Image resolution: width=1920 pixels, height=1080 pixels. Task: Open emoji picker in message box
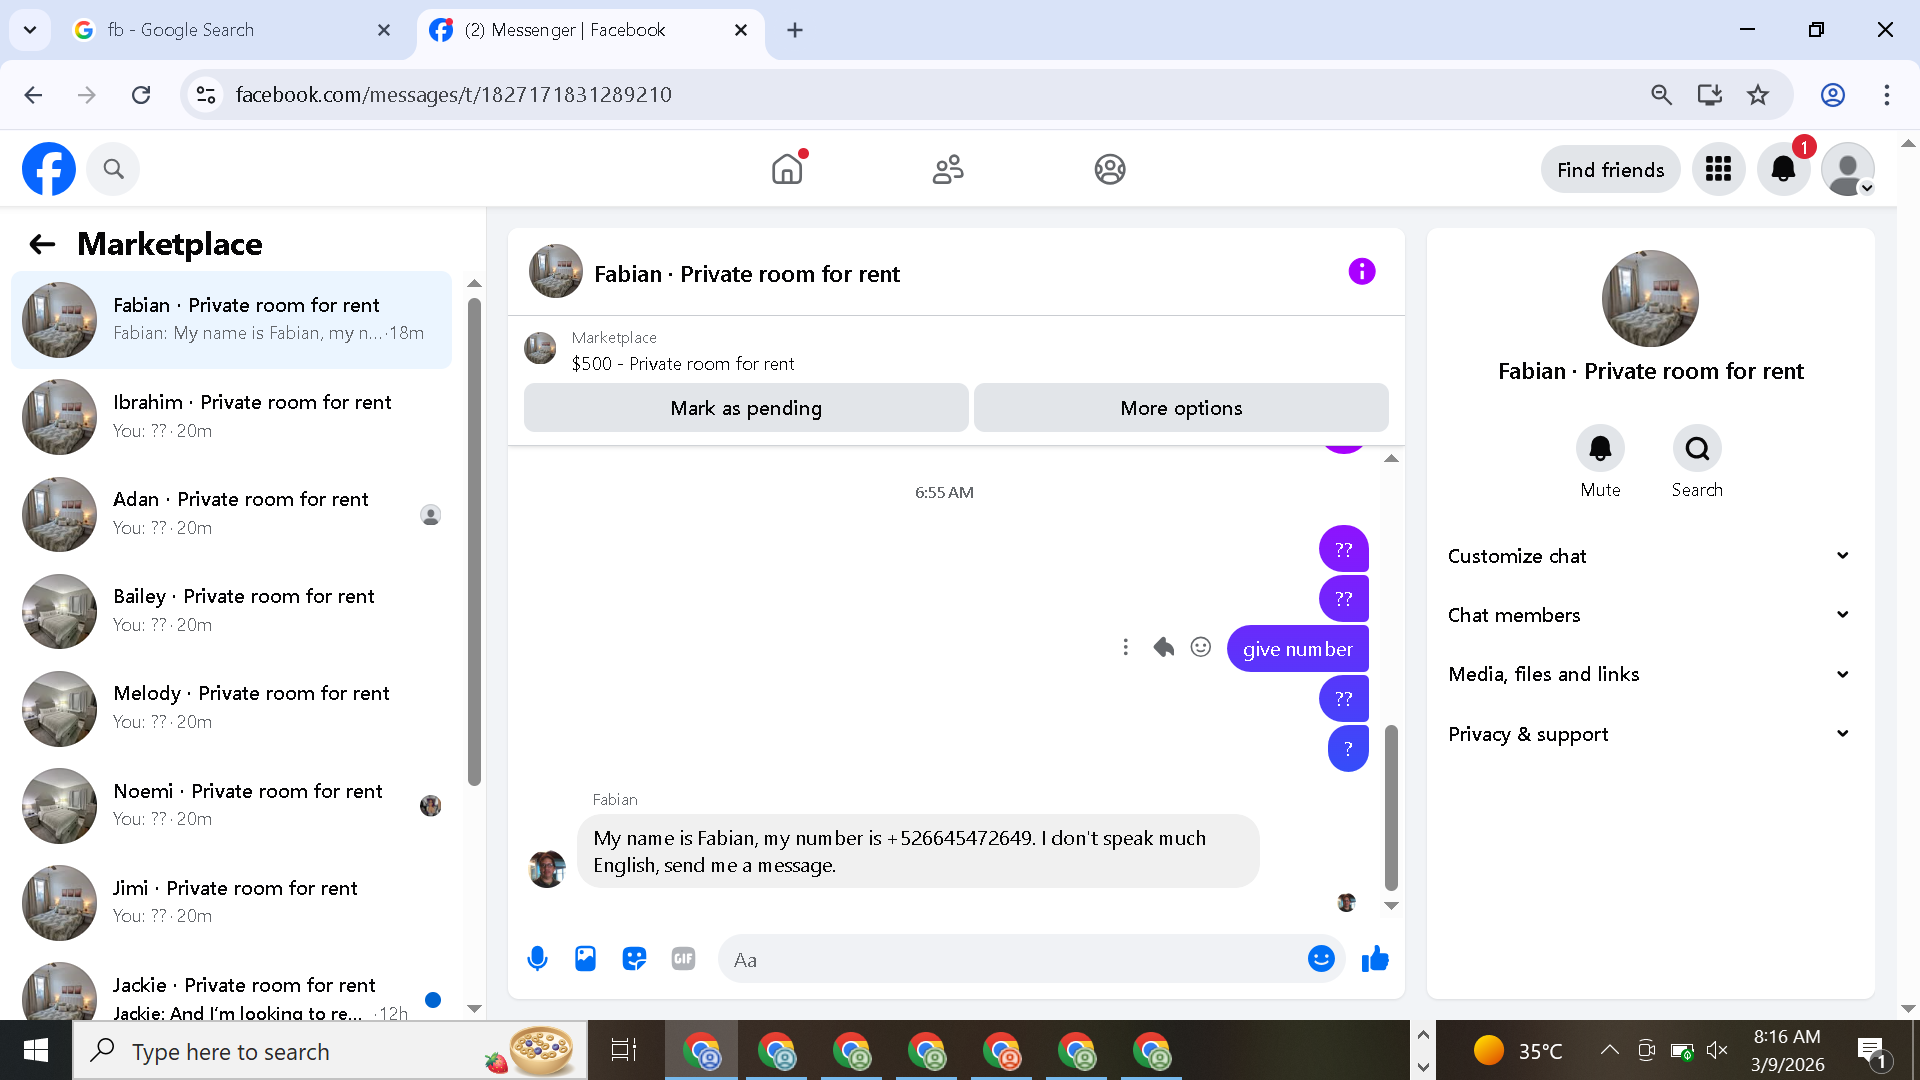point(1321,959)
